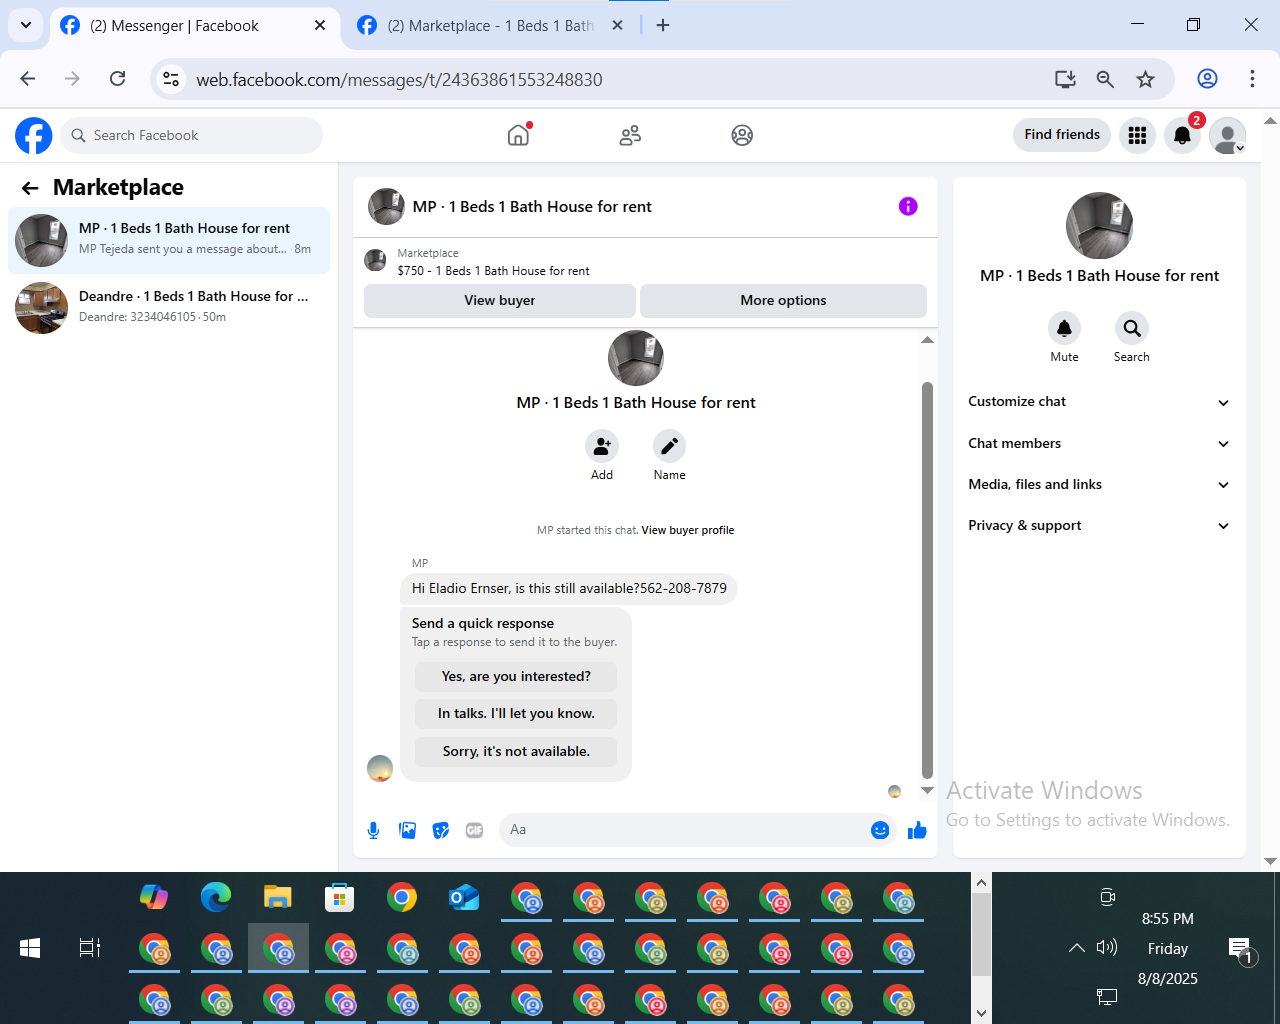The image size is (1280, 1024).
Task: Choose a GIF with the GIF icon
Action: click(474, 830)
